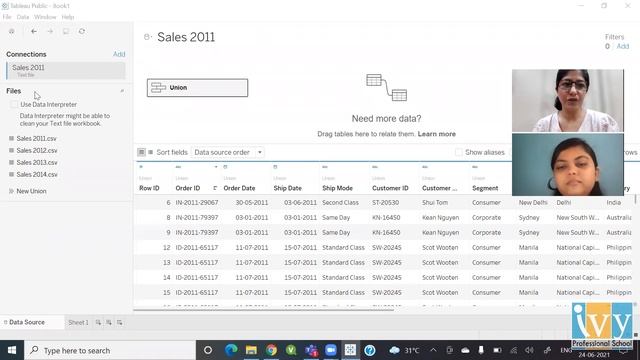Open File Explorer from the taskbar
Screen dimensions: 640x360
pyautogui.click(x=251, y=350)
